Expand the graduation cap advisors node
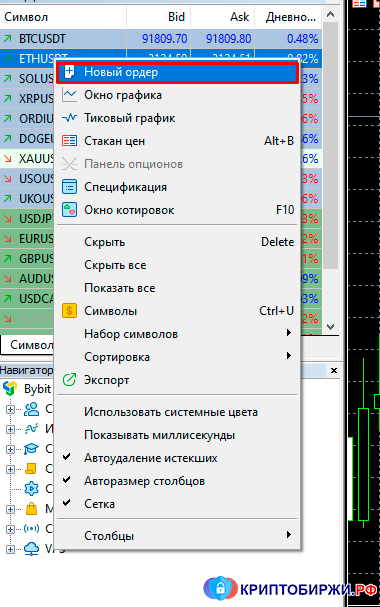The width and height of the screenshot is (380, 607). point(10,449)
